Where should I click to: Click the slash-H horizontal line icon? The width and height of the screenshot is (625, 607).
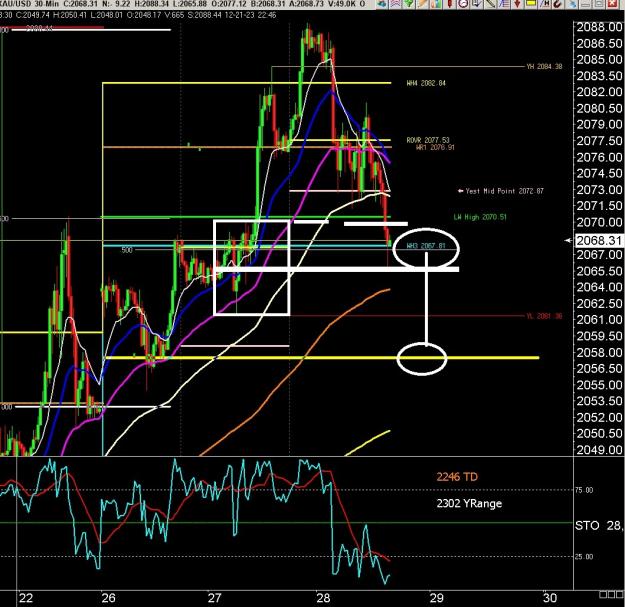click(x=544, y=4)
